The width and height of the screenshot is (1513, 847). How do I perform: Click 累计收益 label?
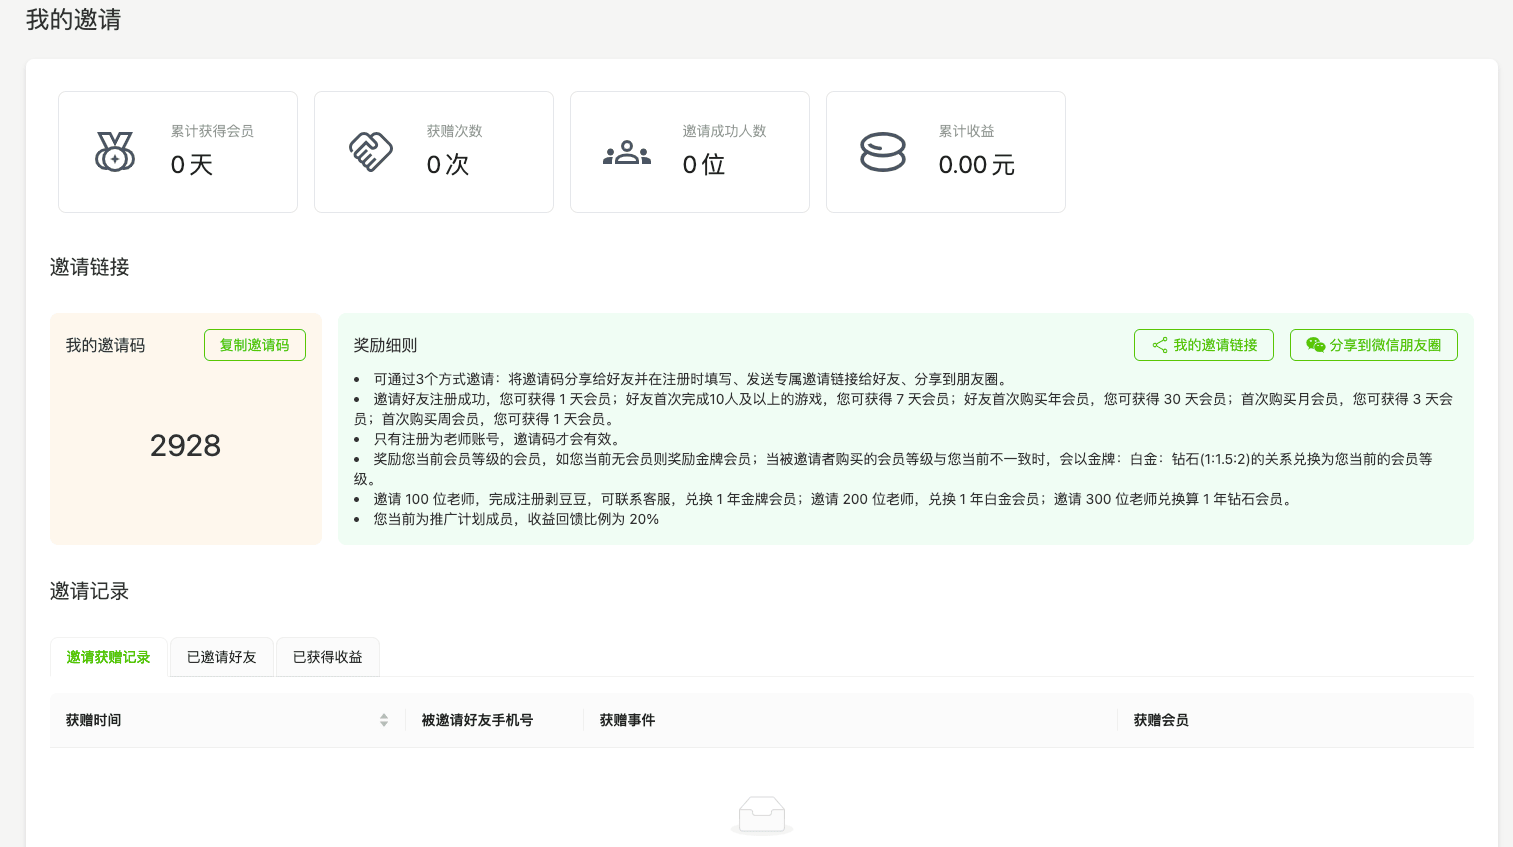tap(967, 131)
